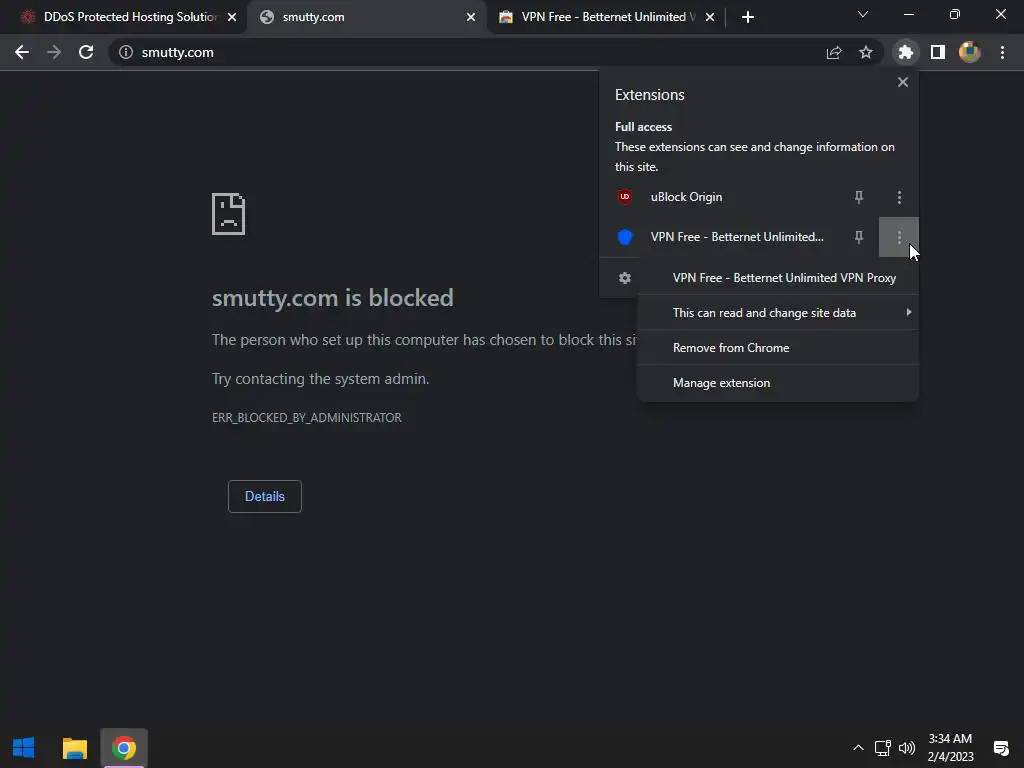Open the Chrome profile avatar
Viewport: 1024px width, 768px height.
[x=970, y=52]
